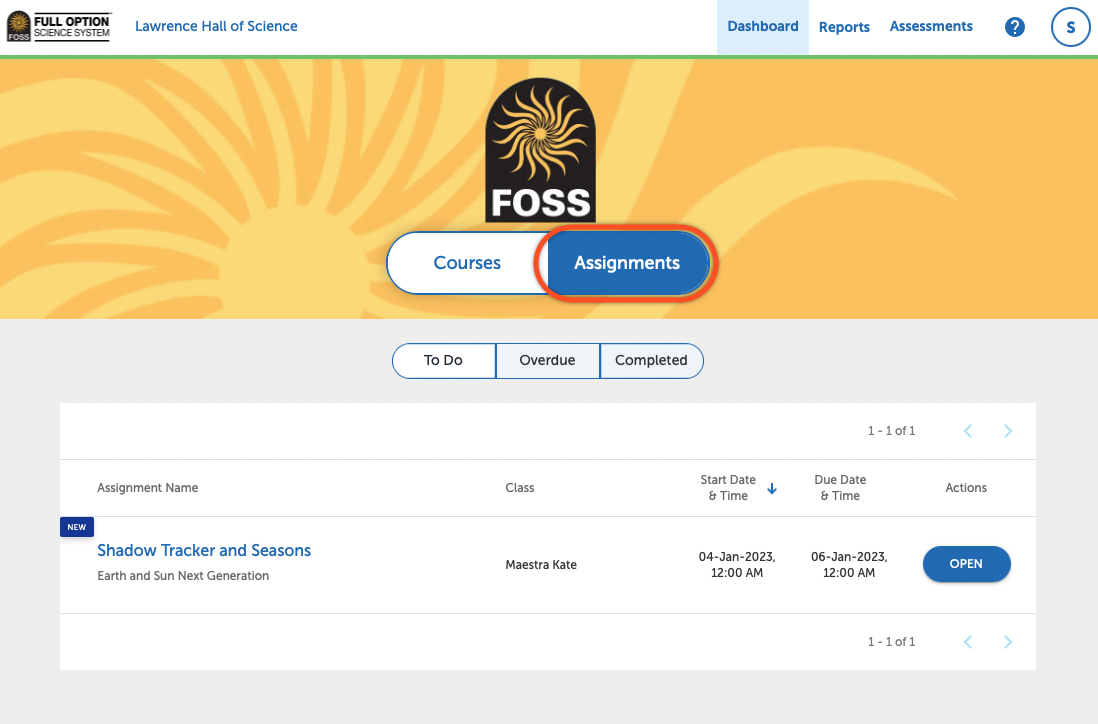Click the bottom next page chevron
Screen dimensions: 1098x724
pyautogui.click(x=1007, y=642)
